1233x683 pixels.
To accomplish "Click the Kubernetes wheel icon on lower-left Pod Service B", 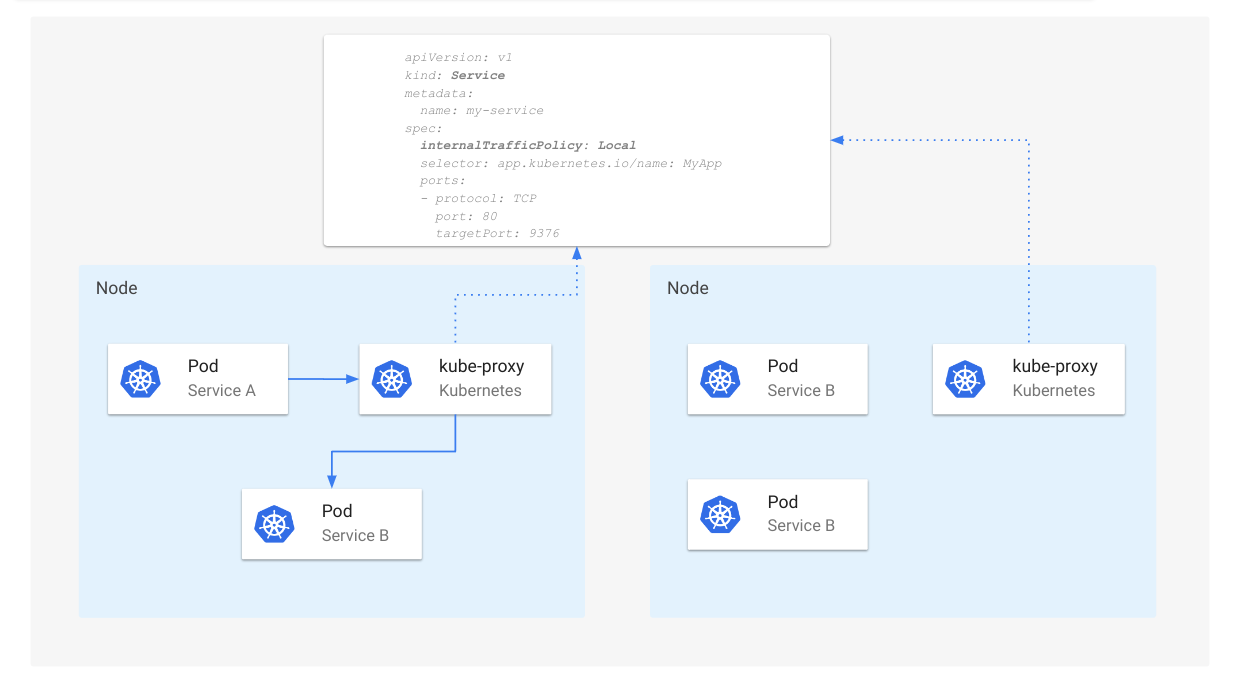I will [x=274, y=524].
